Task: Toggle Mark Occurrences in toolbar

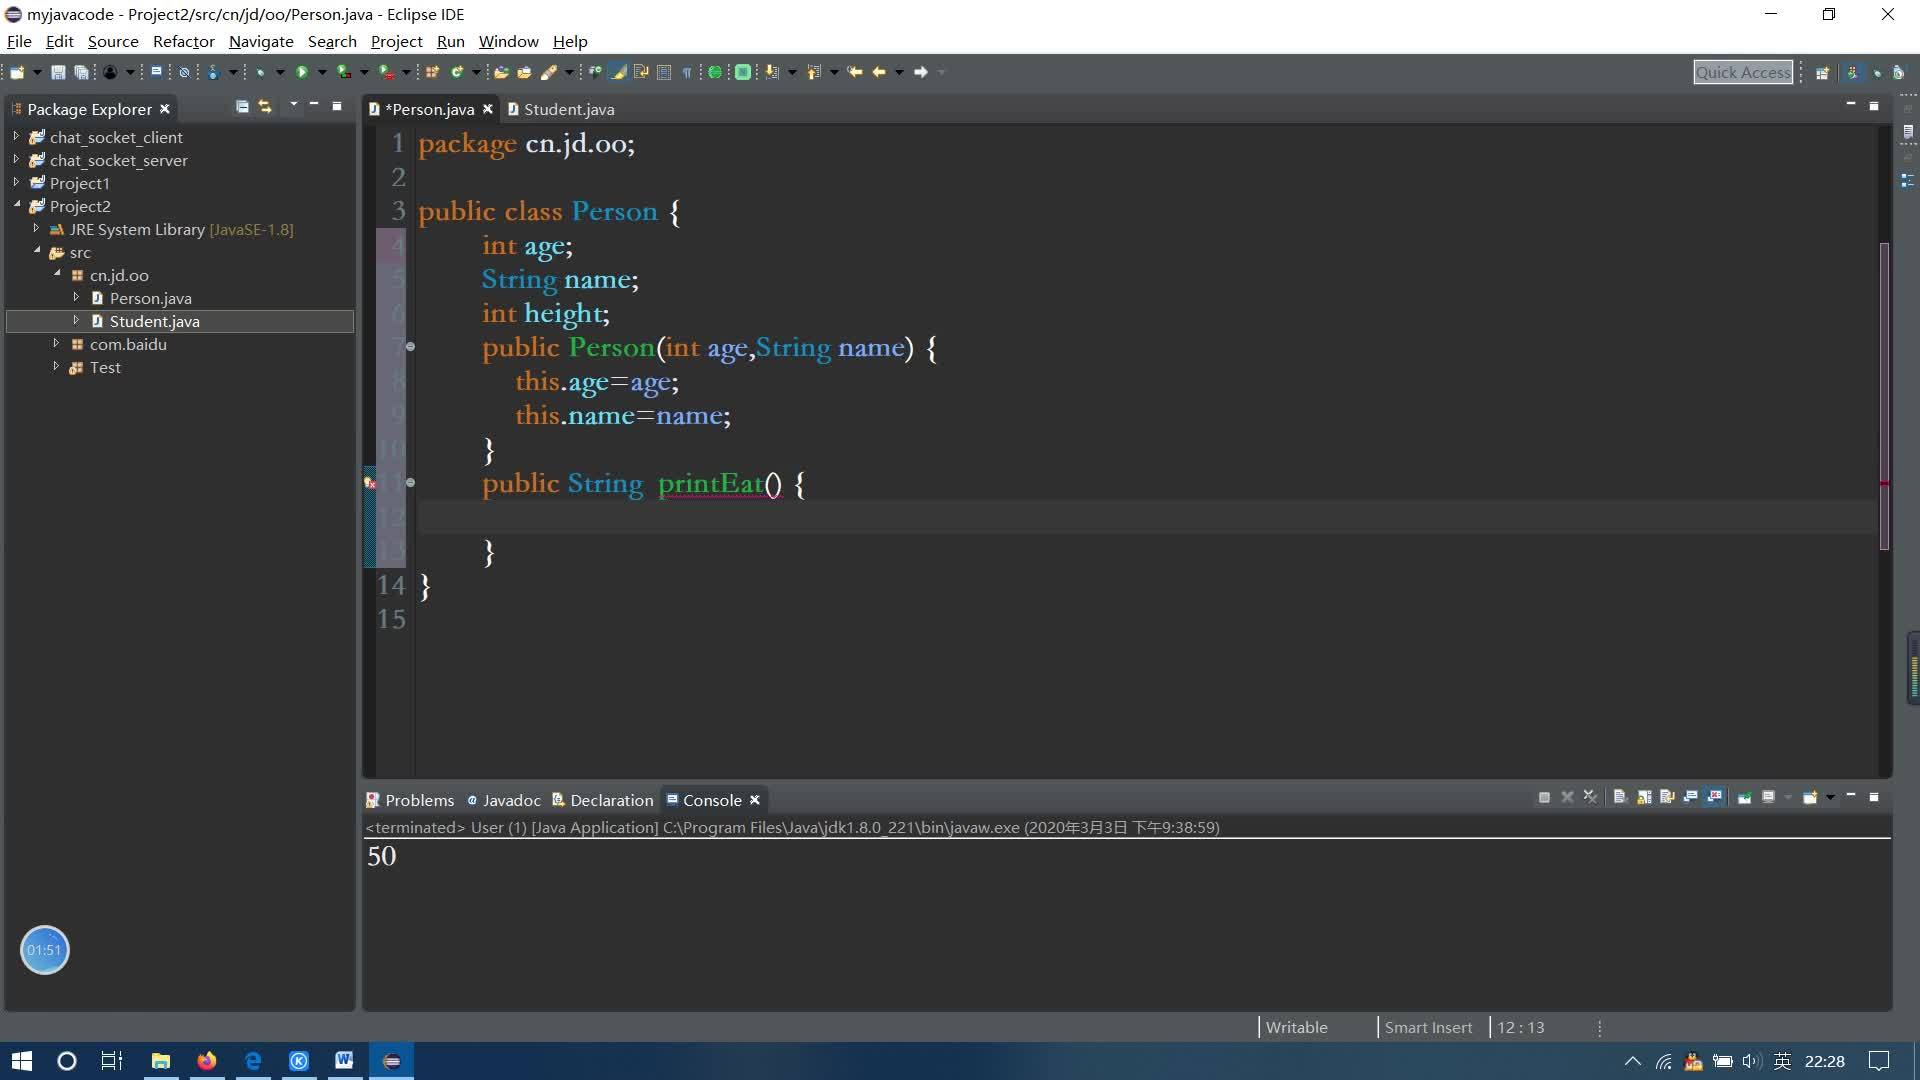Action: pos(618,72)
